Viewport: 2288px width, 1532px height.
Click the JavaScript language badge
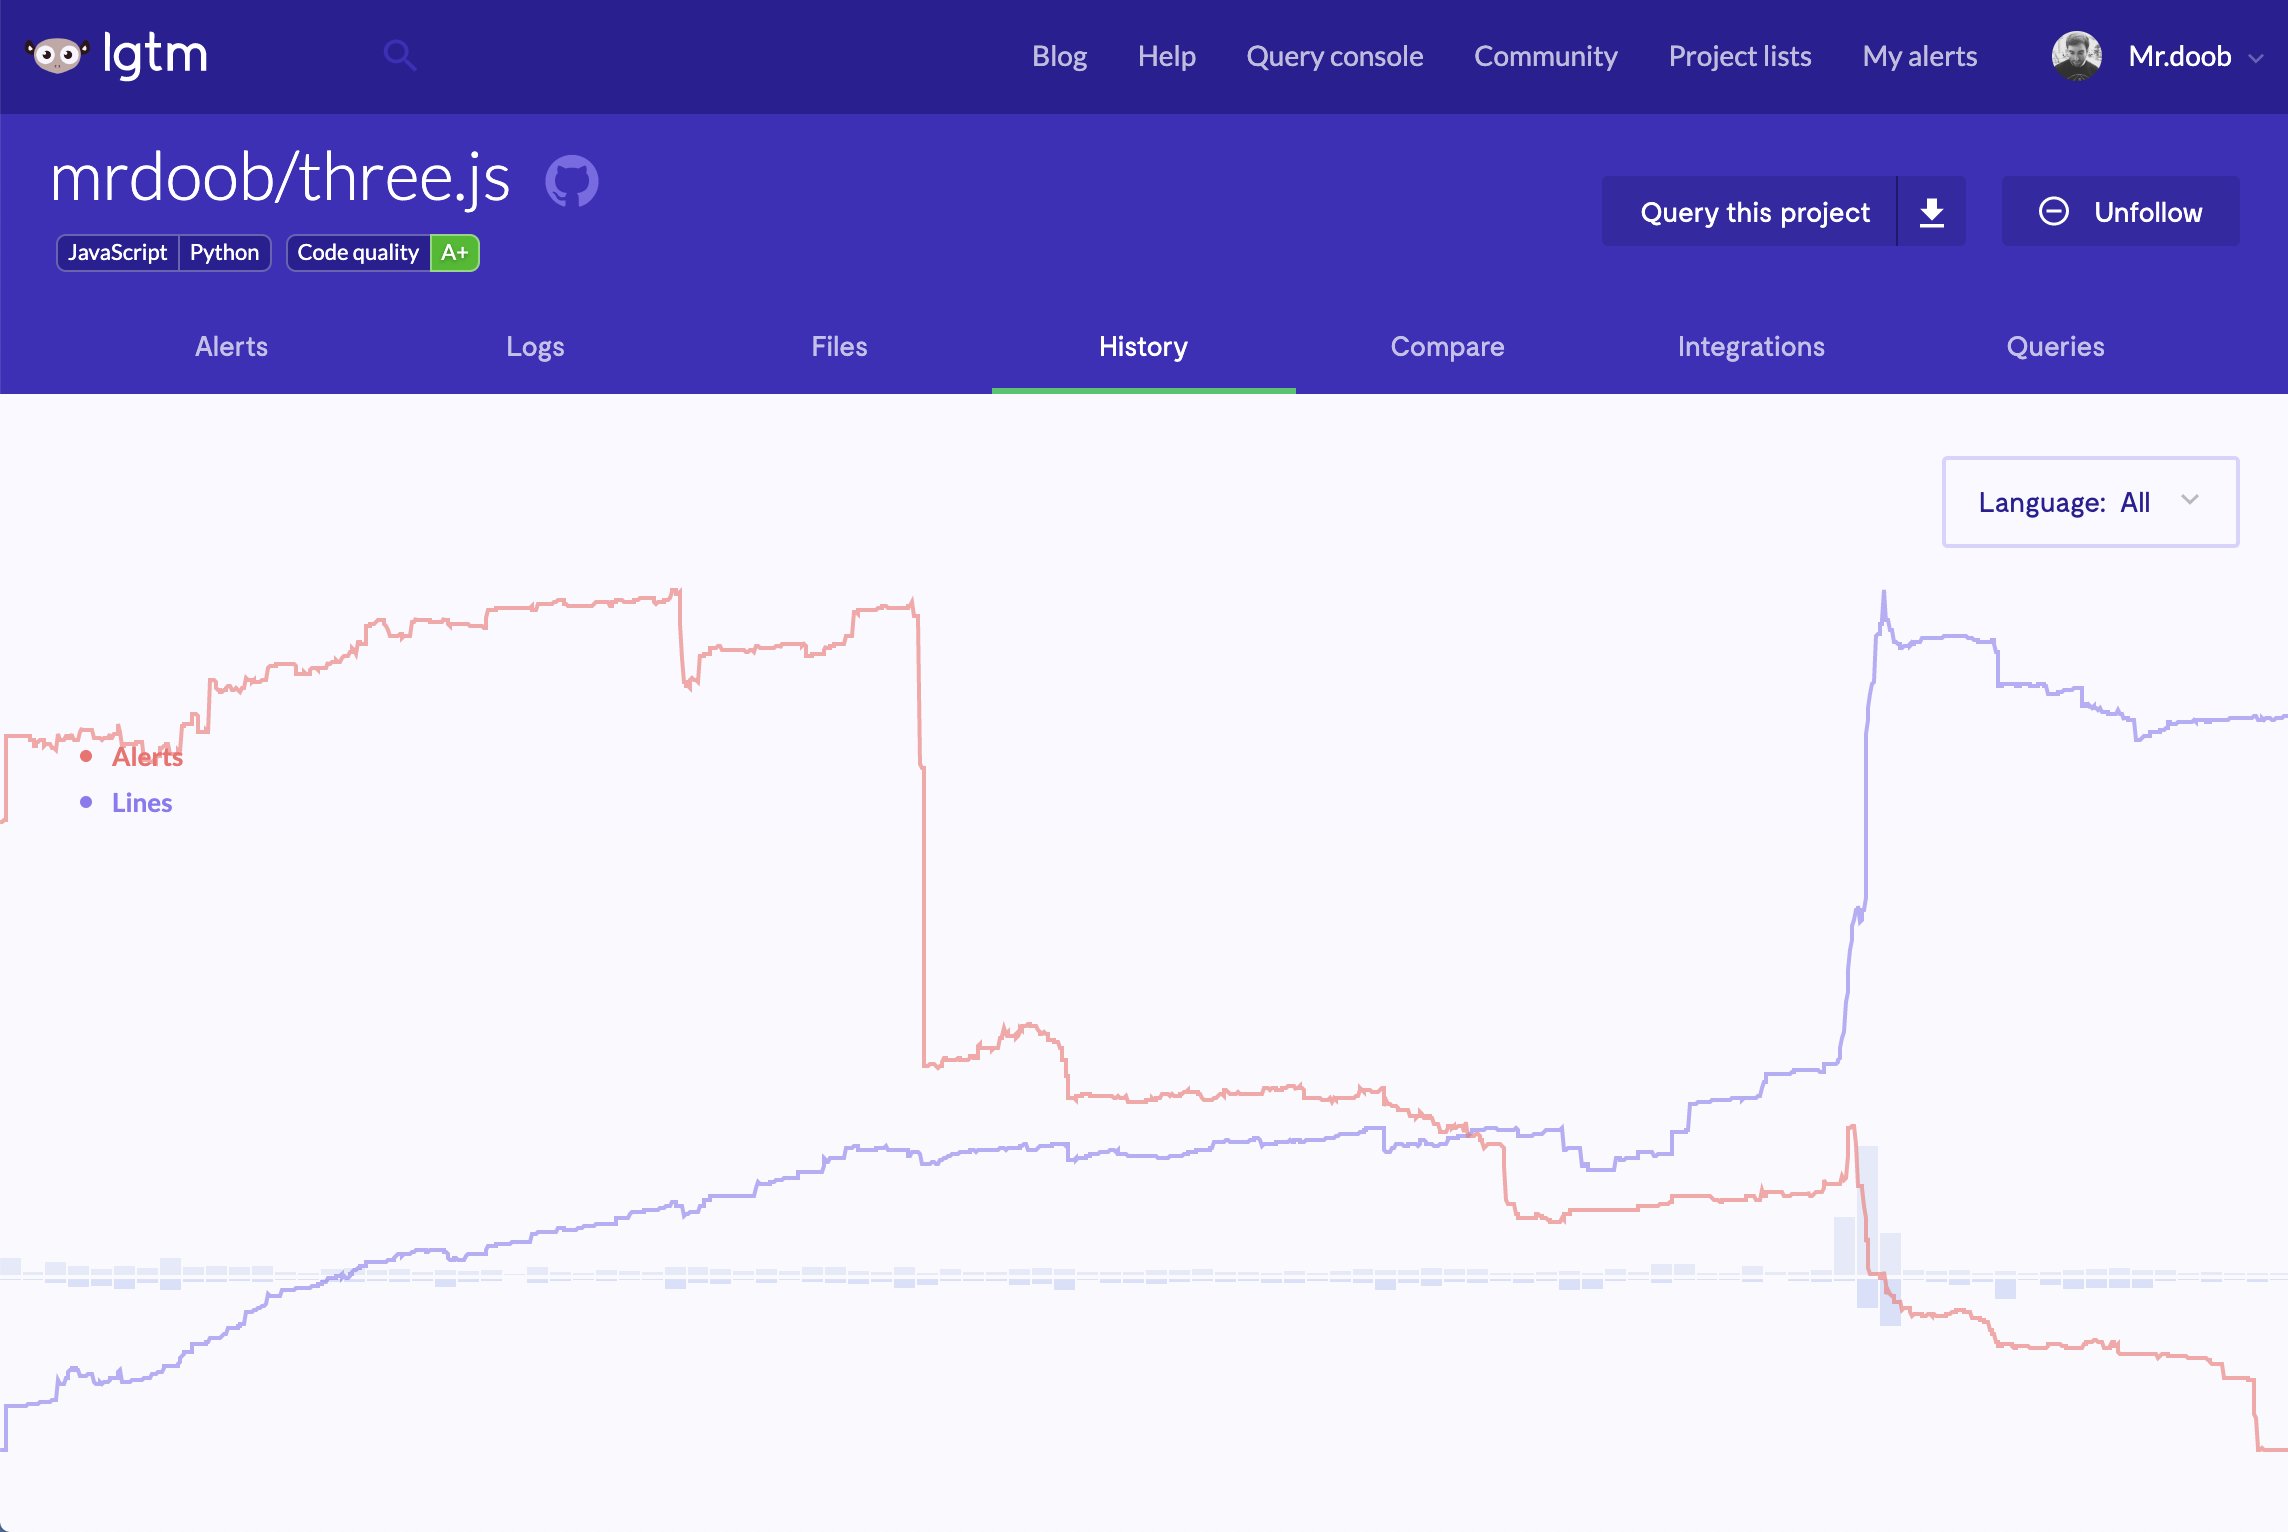click(118, 253)
